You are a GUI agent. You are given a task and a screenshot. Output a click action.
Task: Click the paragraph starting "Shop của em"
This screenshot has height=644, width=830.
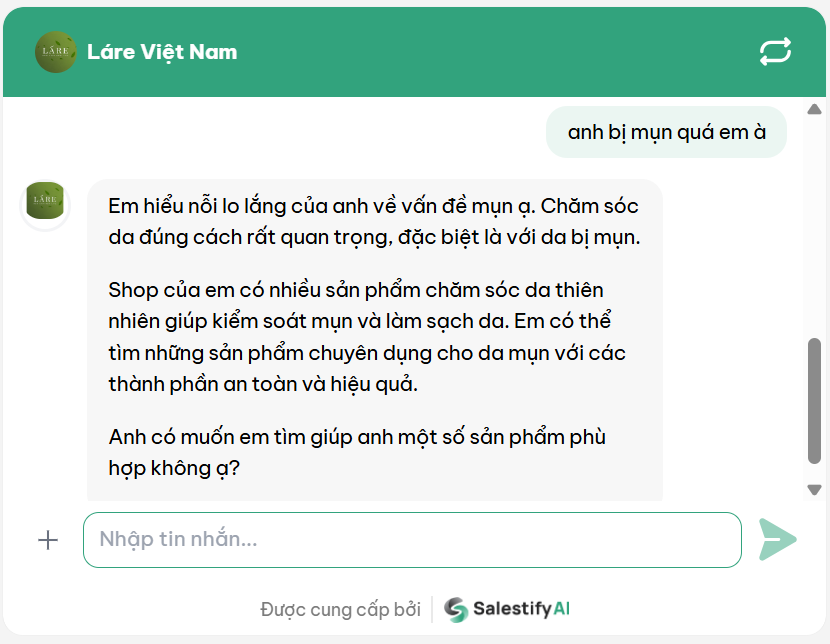pos(367,337)
